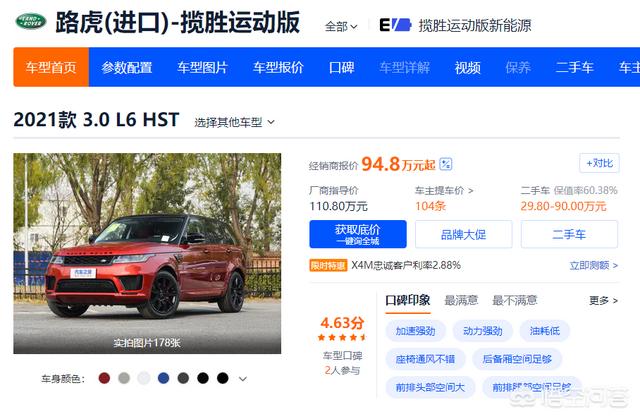Click the greyed 车型详解 nav item
The height and width of the screenshot is (419, 640).
(x=404, y=67)
